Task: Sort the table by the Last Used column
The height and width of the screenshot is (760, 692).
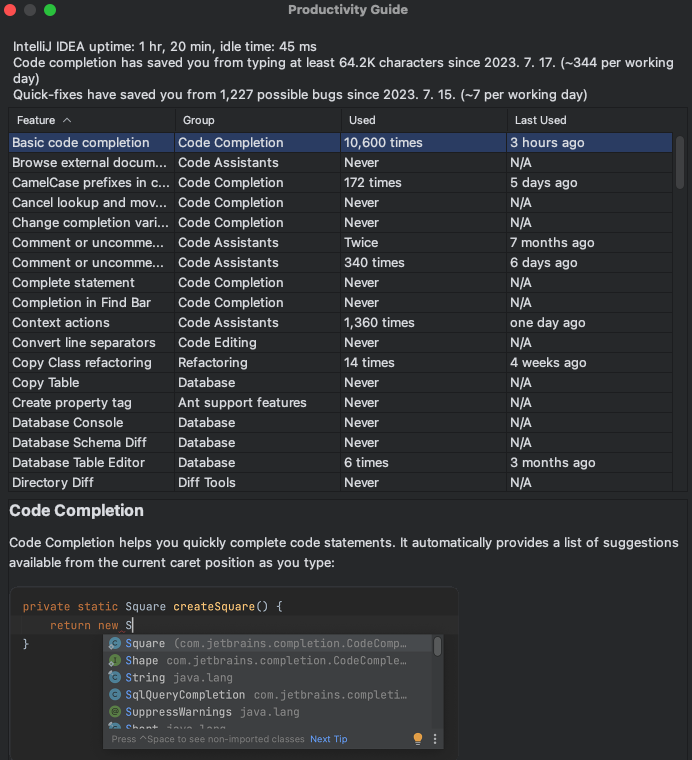Action: click(x=589, y=120)
